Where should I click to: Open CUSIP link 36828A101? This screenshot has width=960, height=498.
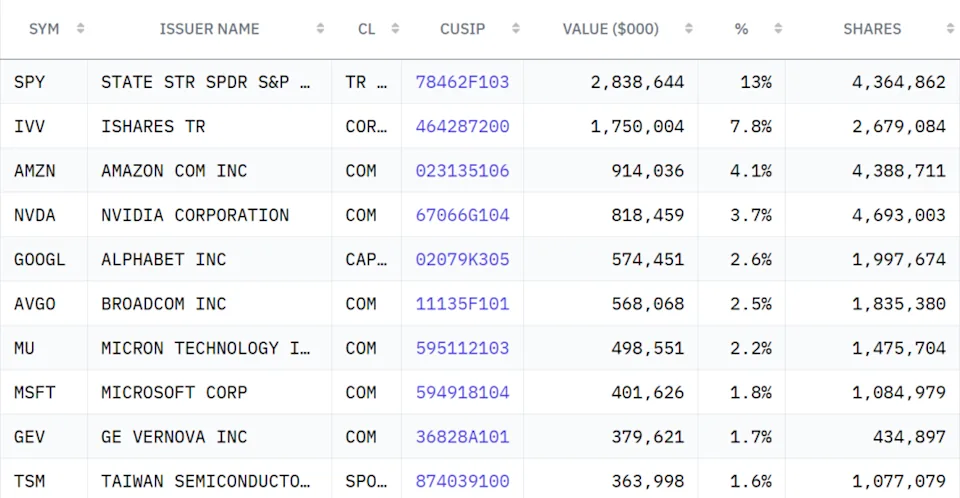coord(462,437)
